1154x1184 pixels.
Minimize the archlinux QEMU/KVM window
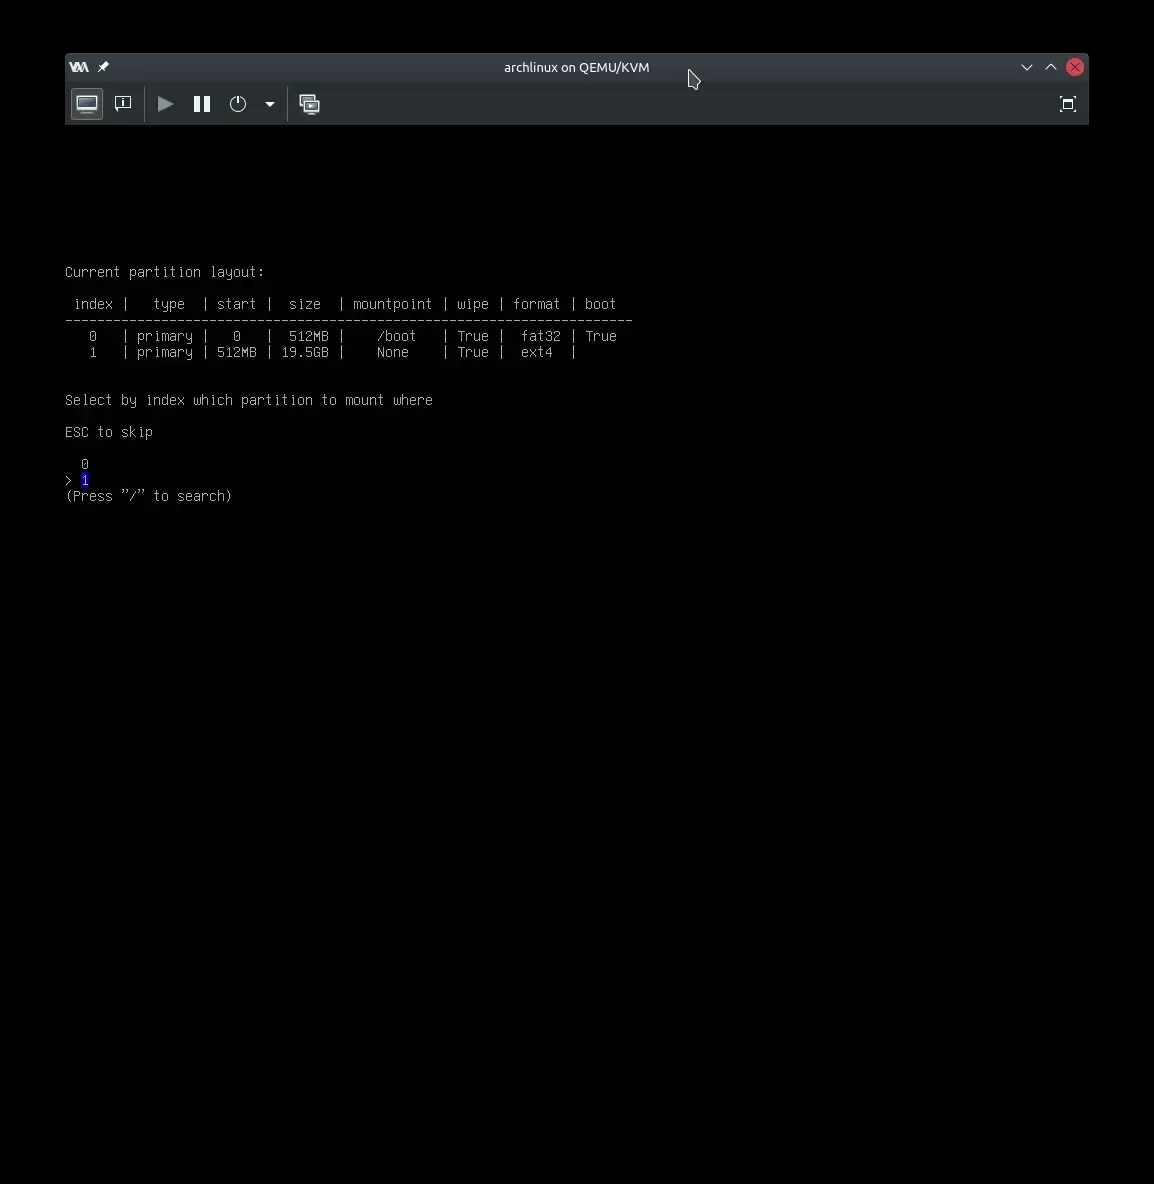[1026, 67]
